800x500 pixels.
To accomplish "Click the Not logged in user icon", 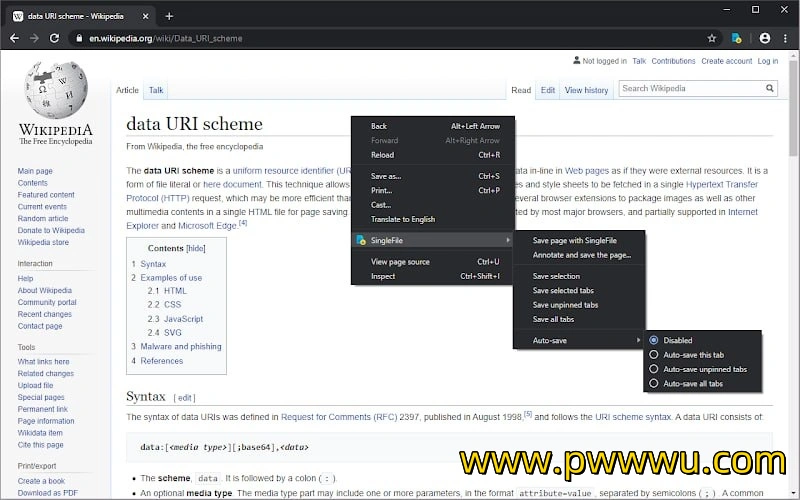I will pyautogui.click(x=576, y=60).
